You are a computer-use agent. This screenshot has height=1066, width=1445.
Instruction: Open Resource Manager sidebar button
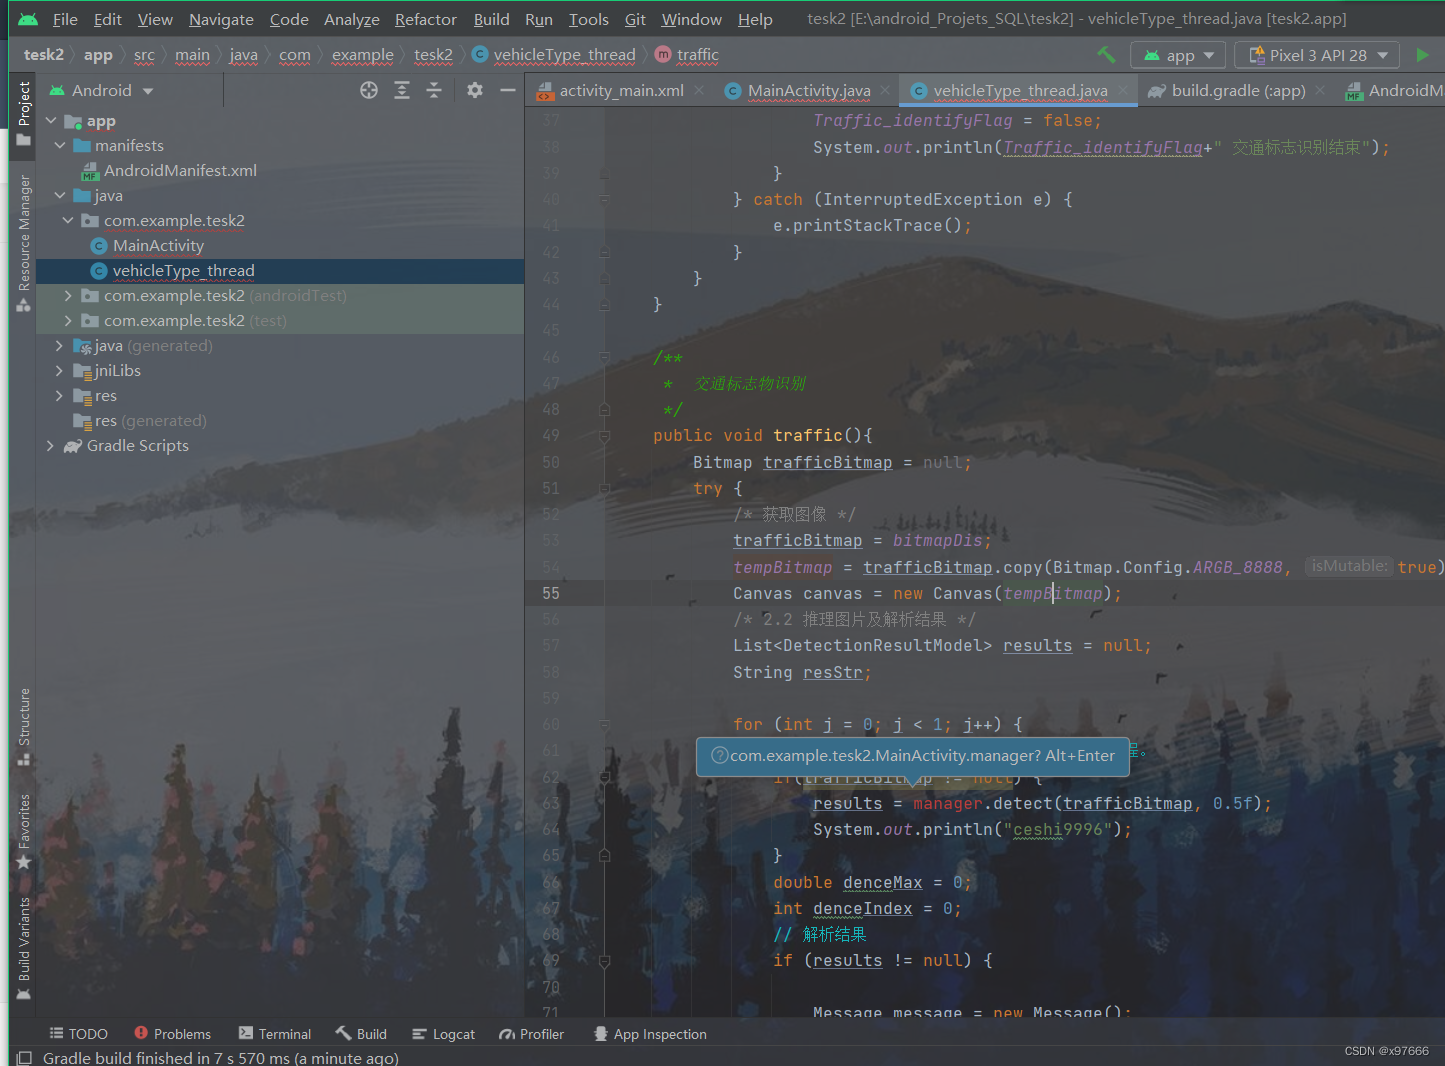pyautogui.click(x=24, y=243)
